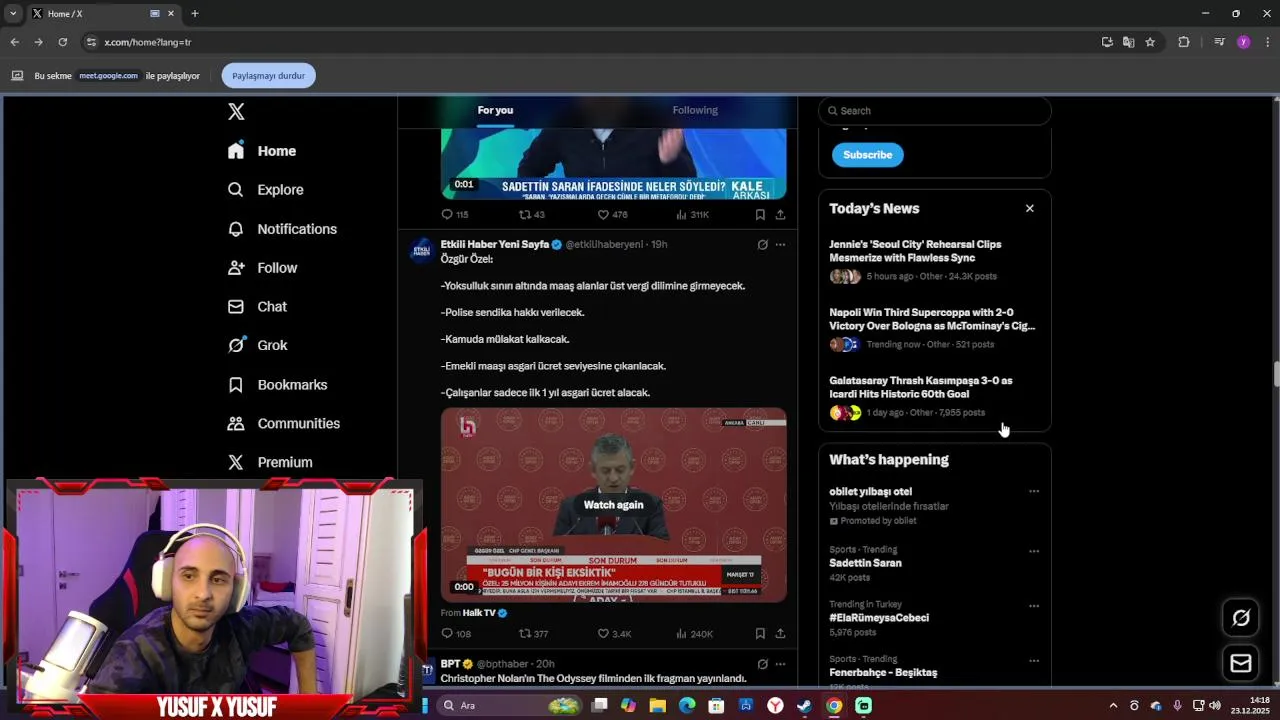Open Notifications in the sidebar
1280x720 pixels.
282,229
